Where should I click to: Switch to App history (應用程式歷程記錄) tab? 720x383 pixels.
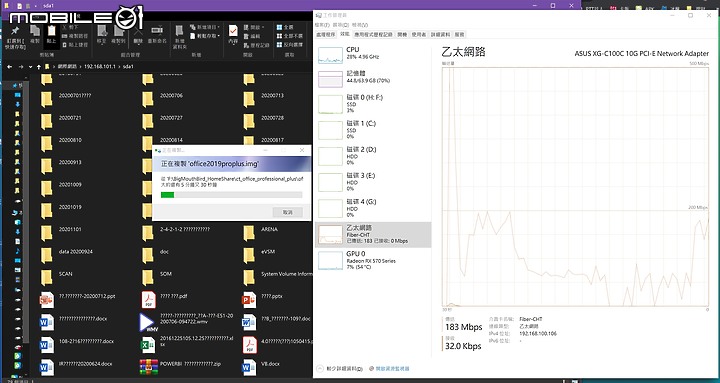374,34
